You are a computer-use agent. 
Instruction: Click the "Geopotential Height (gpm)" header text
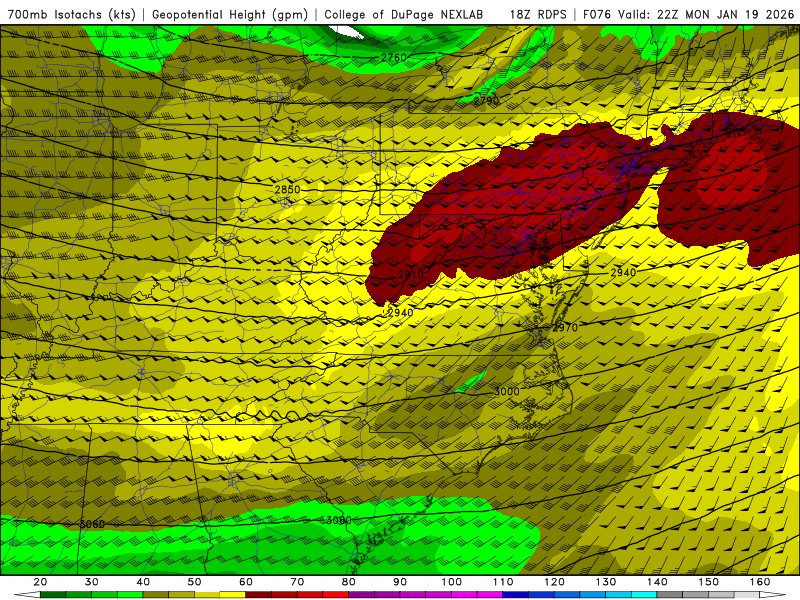[x=230, y=14]
